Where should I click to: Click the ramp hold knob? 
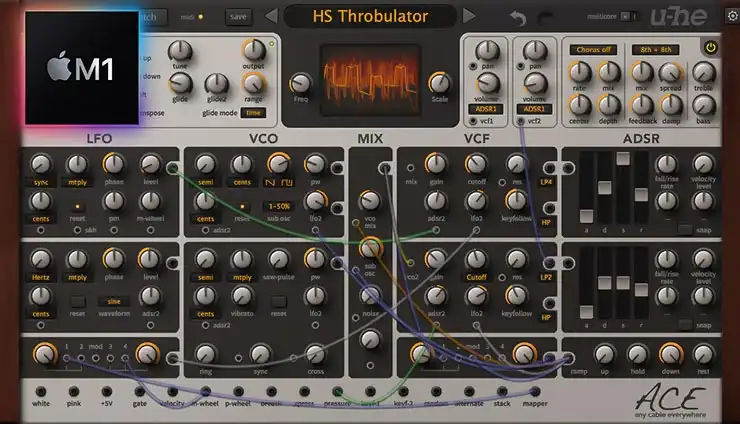tap(637, 355)
